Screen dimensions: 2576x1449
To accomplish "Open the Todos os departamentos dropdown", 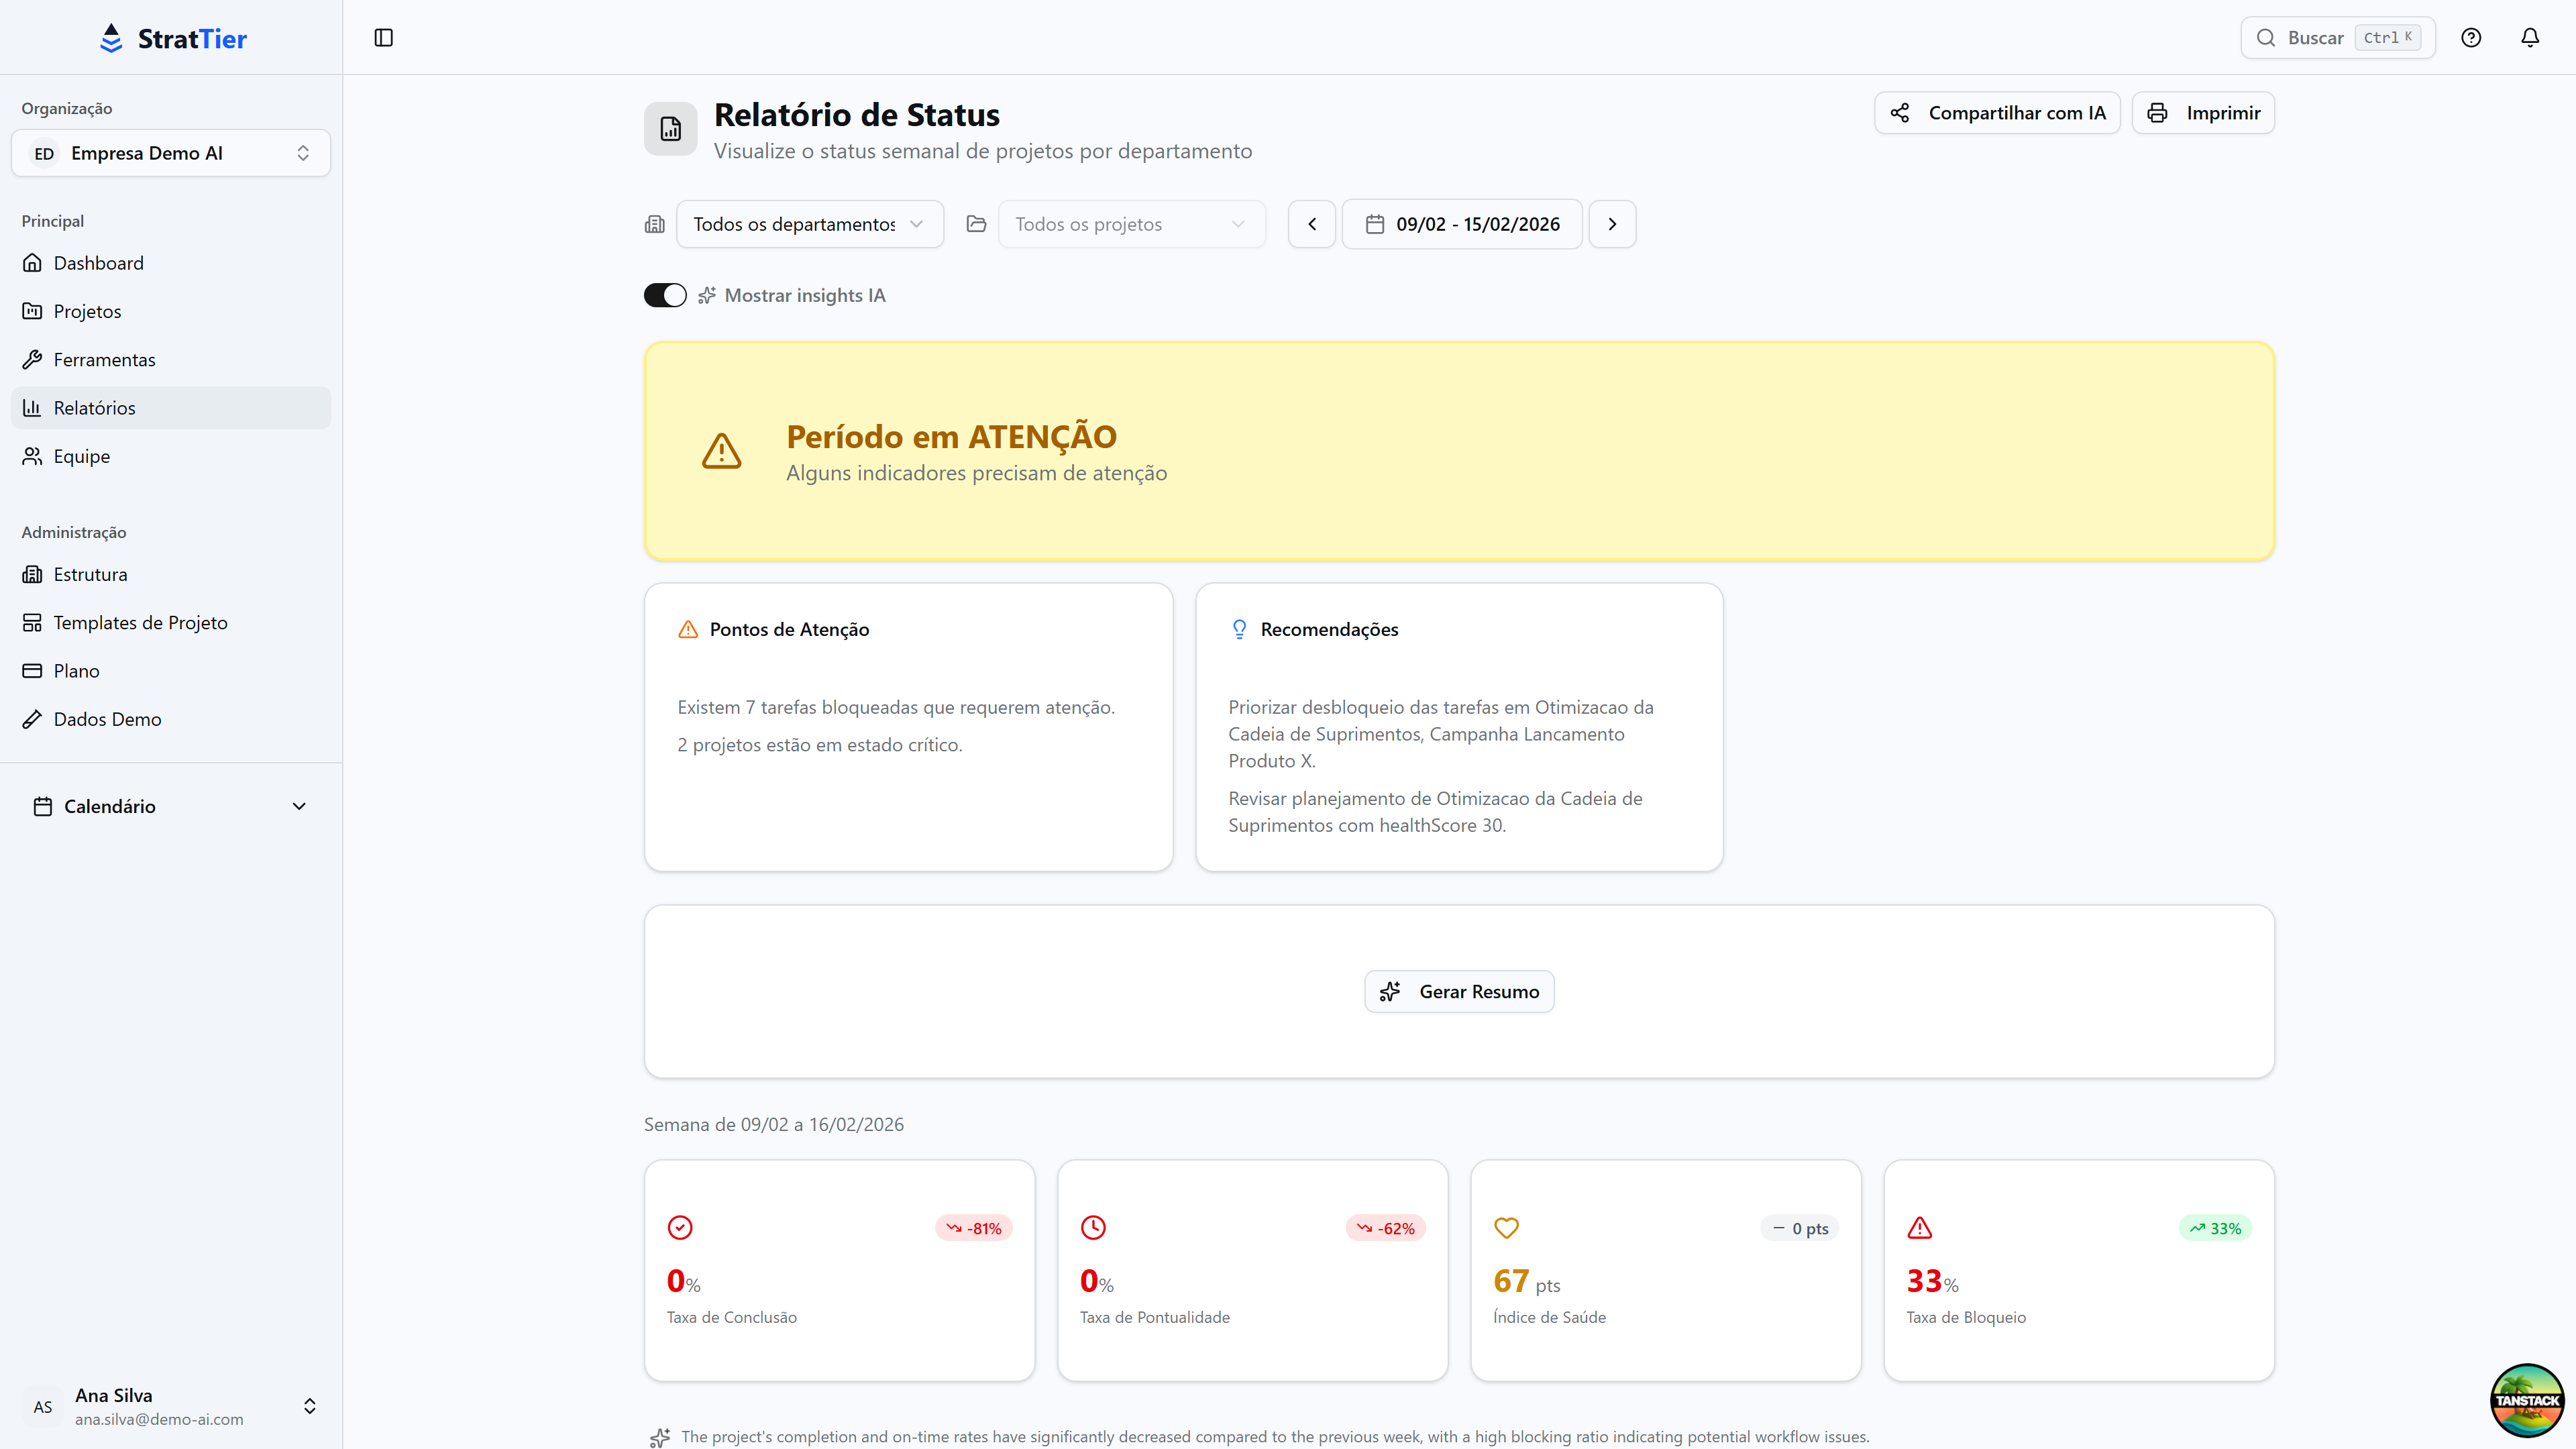I will tap(809, 224).
